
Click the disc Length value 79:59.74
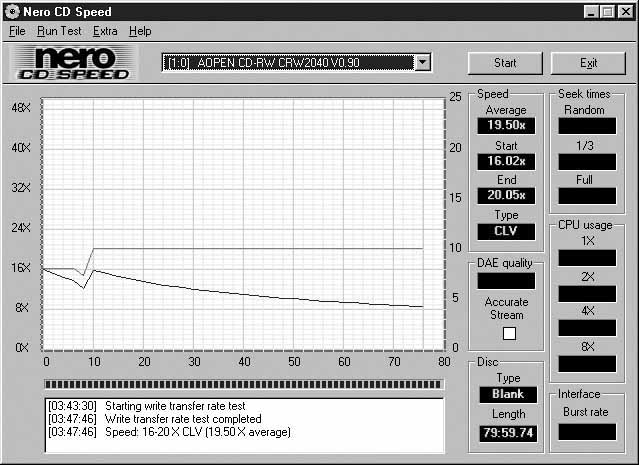506,433
